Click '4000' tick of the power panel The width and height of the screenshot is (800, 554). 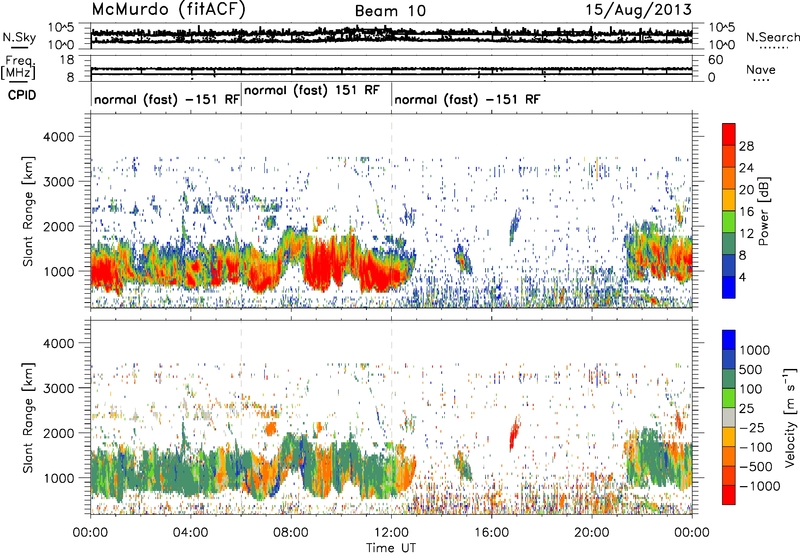tap(58, 137)
